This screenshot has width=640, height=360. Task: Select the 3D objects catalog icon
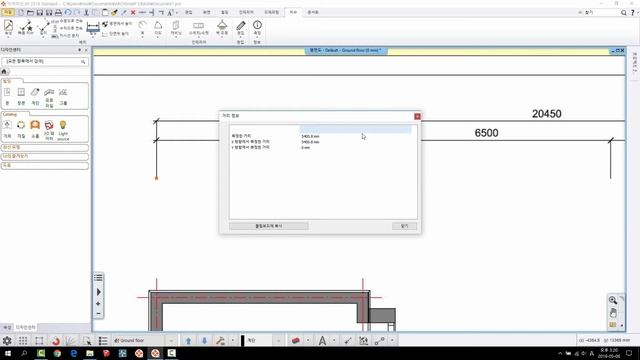pos(49,125)
